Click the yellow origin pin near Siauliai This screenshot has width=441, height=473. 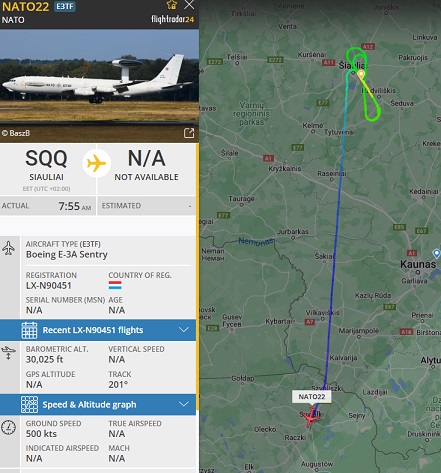pos(361,74)
